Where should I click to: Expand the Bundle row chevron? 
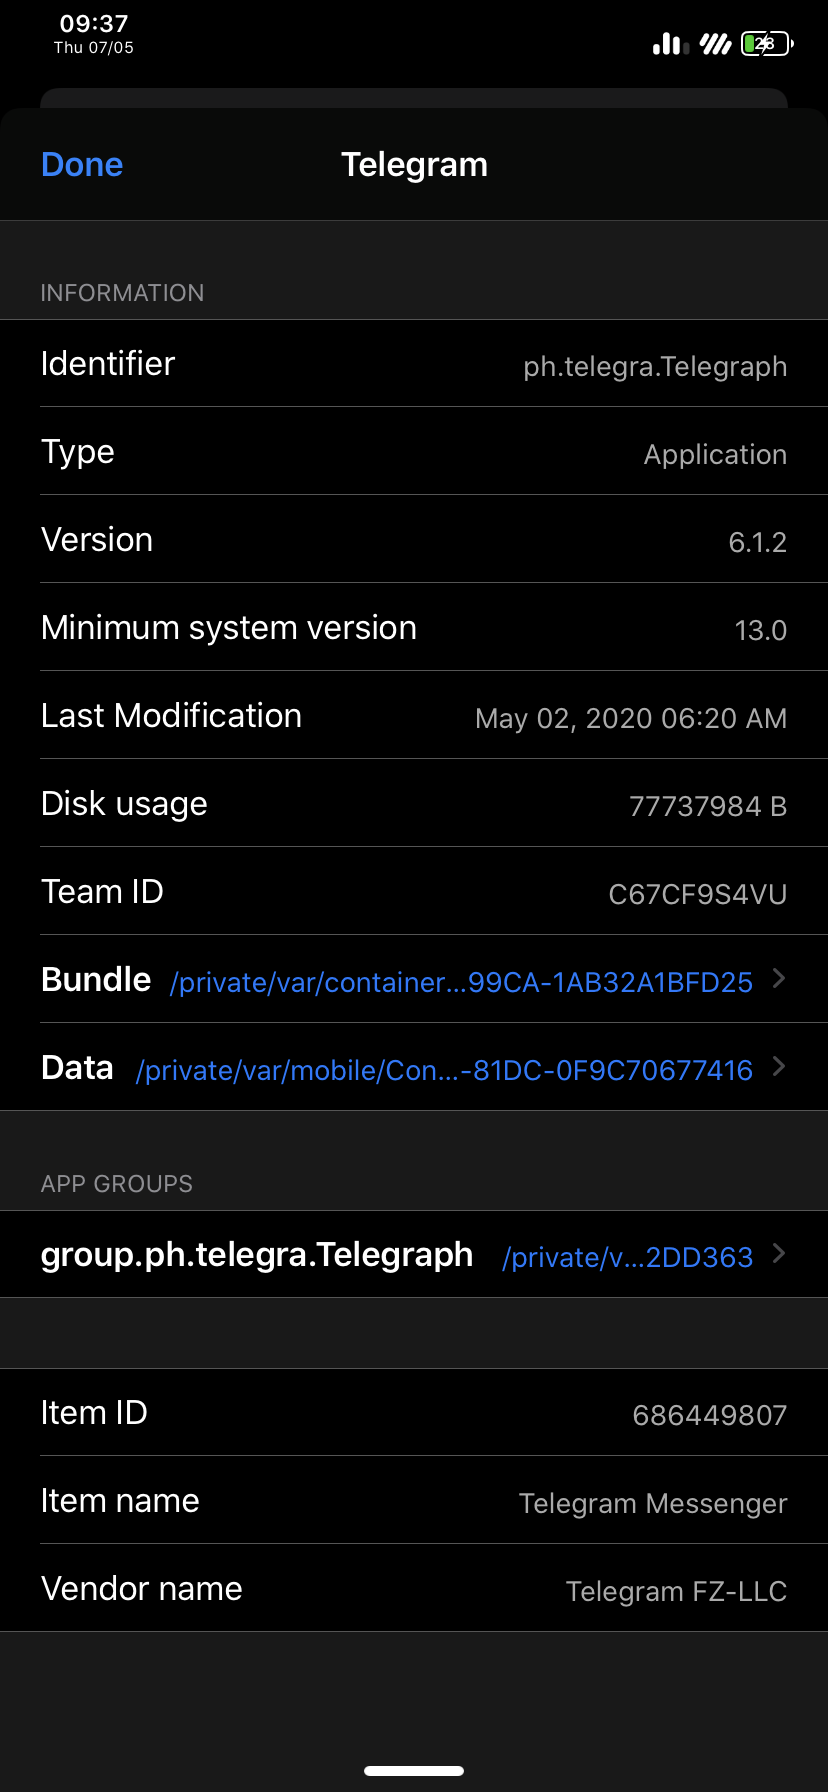point(780,979)
